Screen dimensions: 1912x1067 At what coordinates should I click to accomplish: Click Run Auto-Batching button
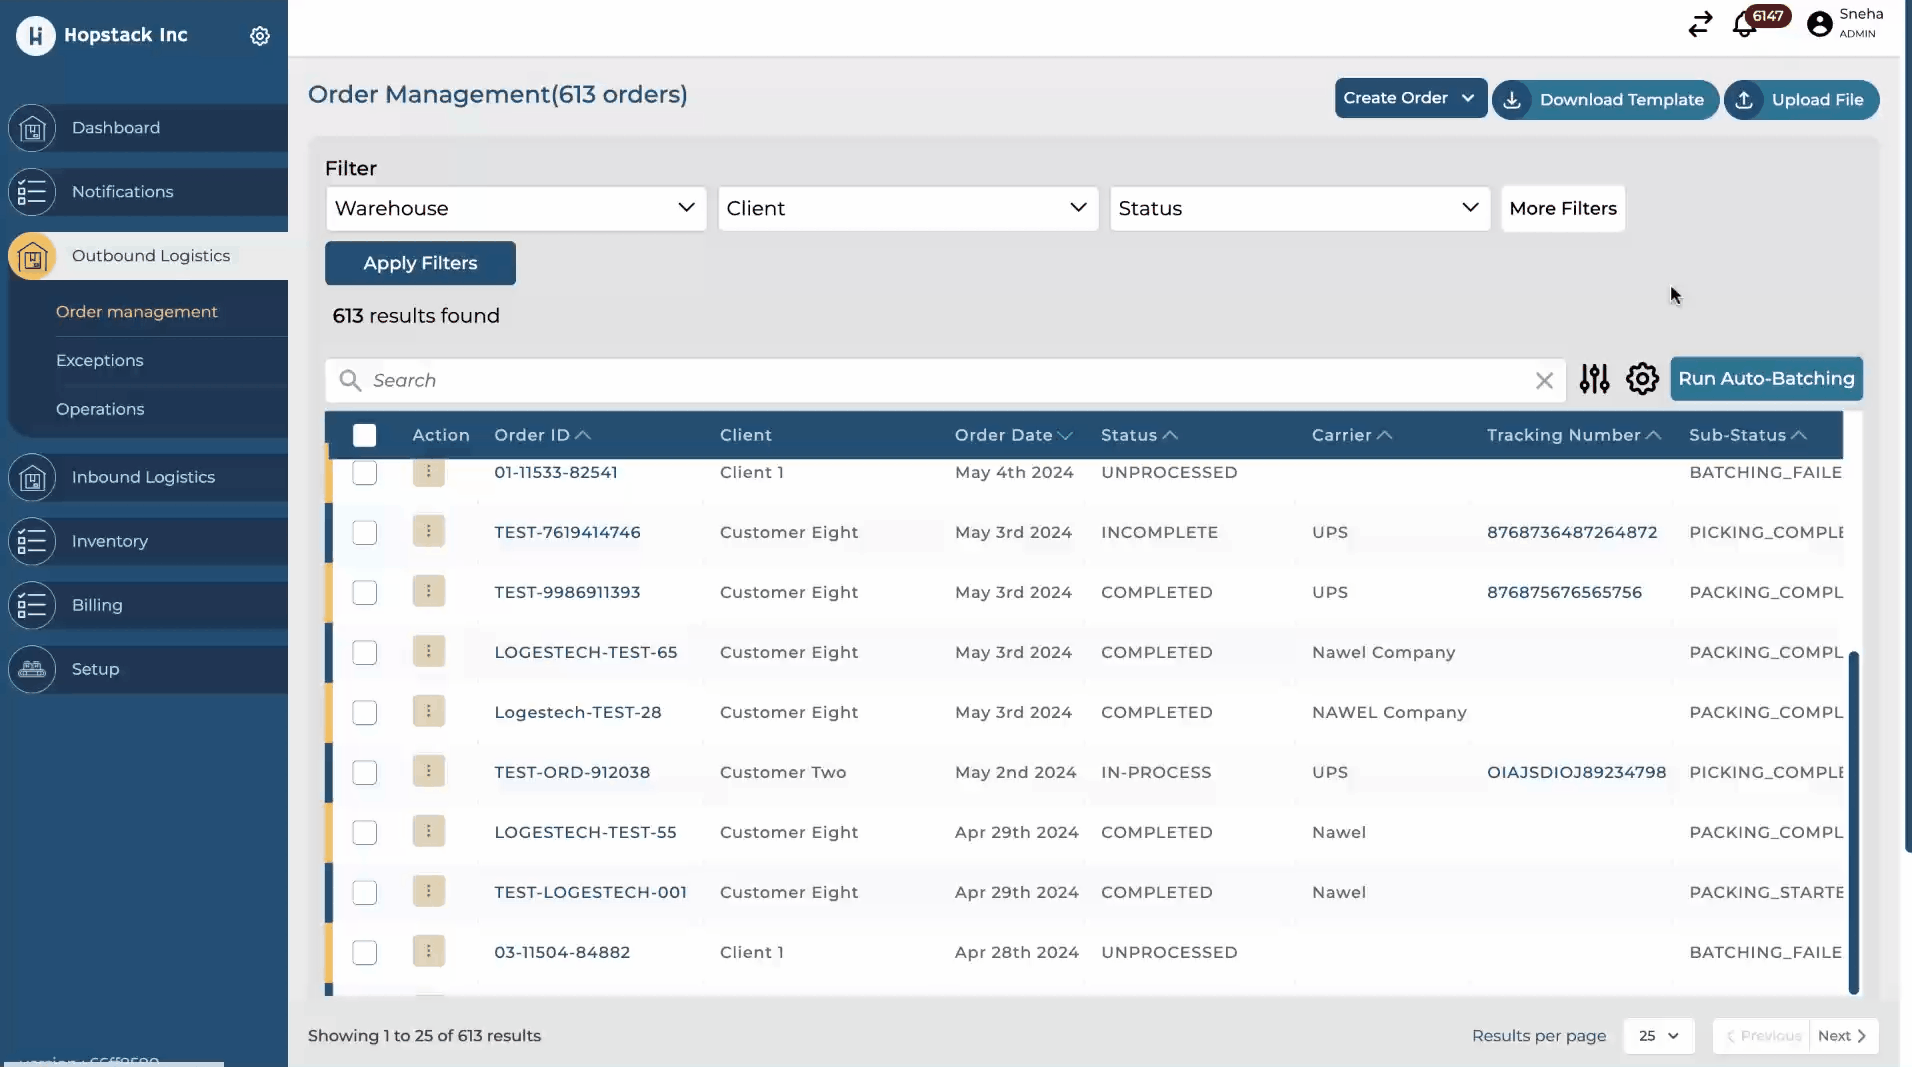(x=1766, y=379)
